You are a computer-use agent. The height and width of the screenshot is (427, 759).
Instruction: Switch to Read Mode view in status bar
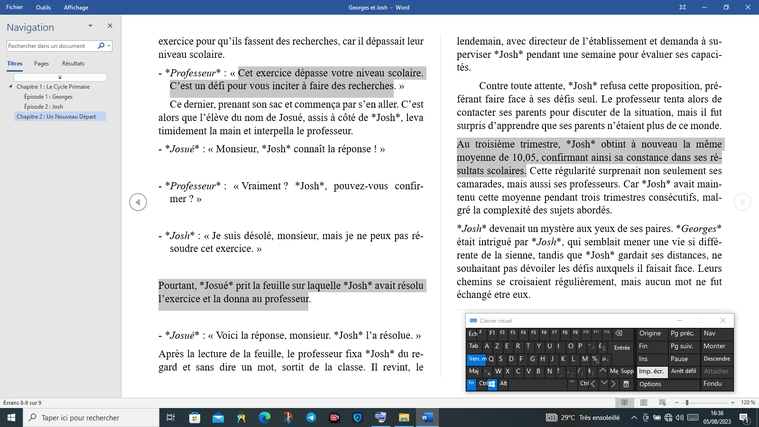click(624, 403)
